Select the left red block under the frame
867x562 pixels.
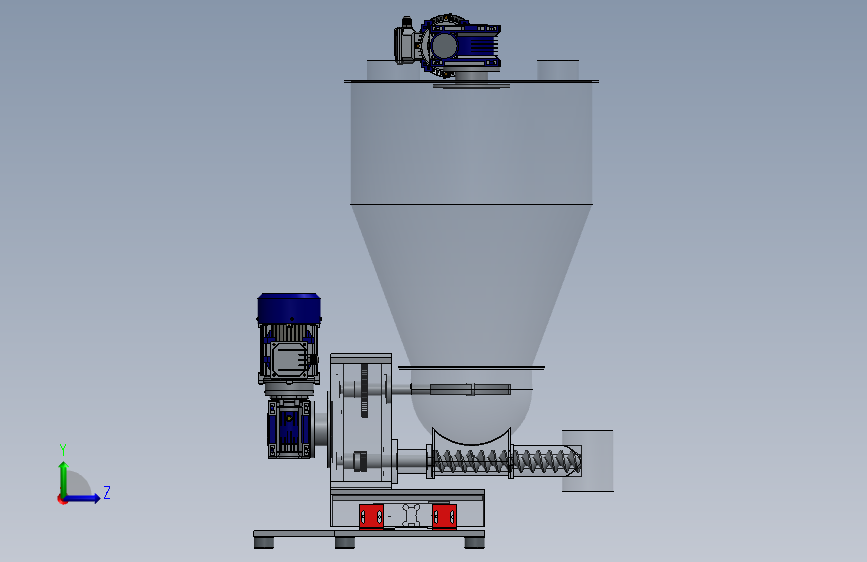(372, 517)
